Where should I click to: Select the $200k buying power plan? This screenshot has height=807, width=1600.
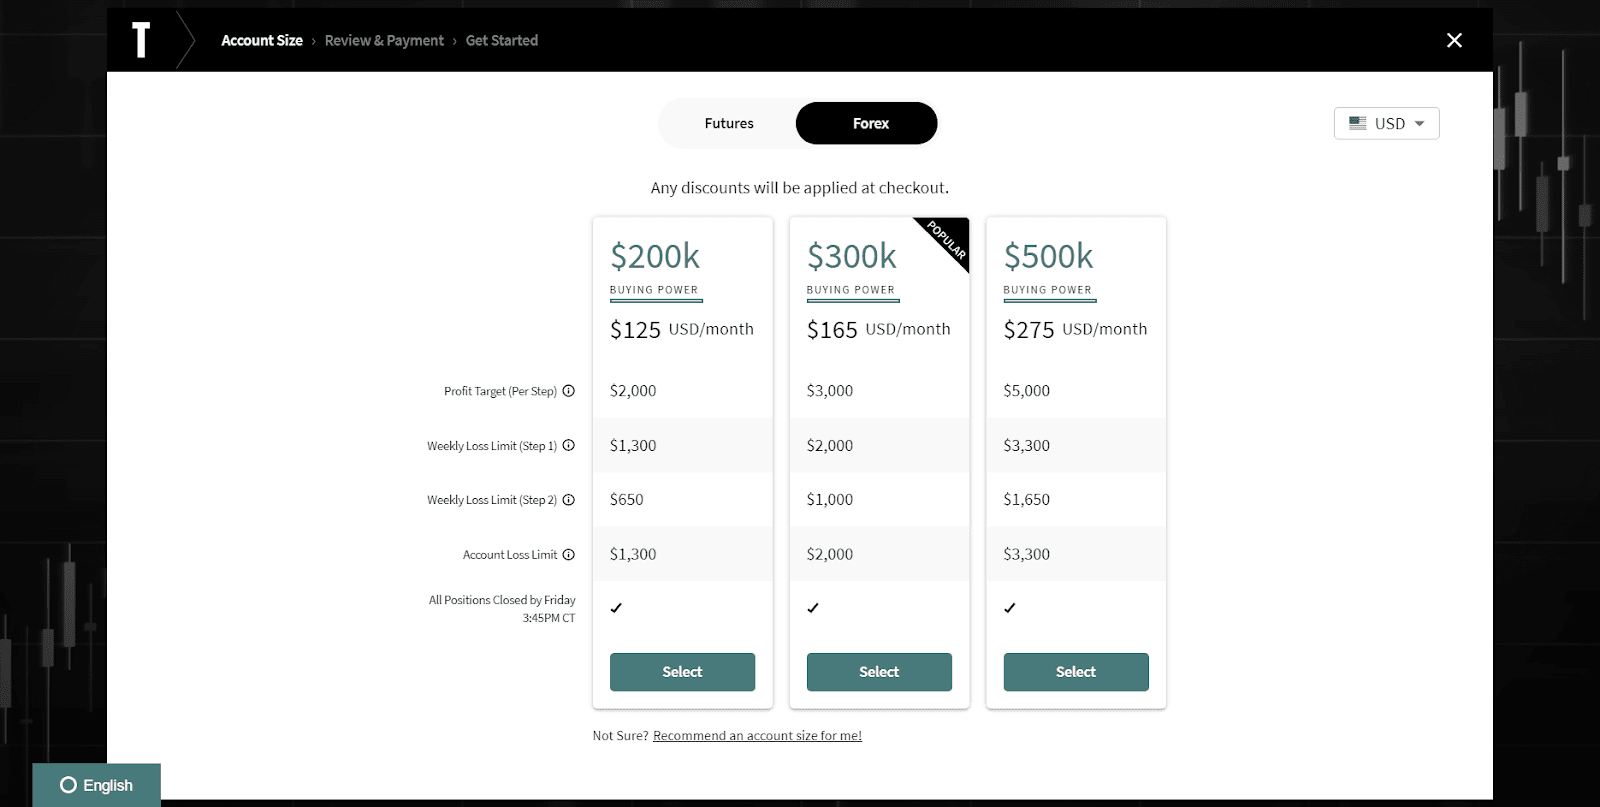tap(682, 672)
